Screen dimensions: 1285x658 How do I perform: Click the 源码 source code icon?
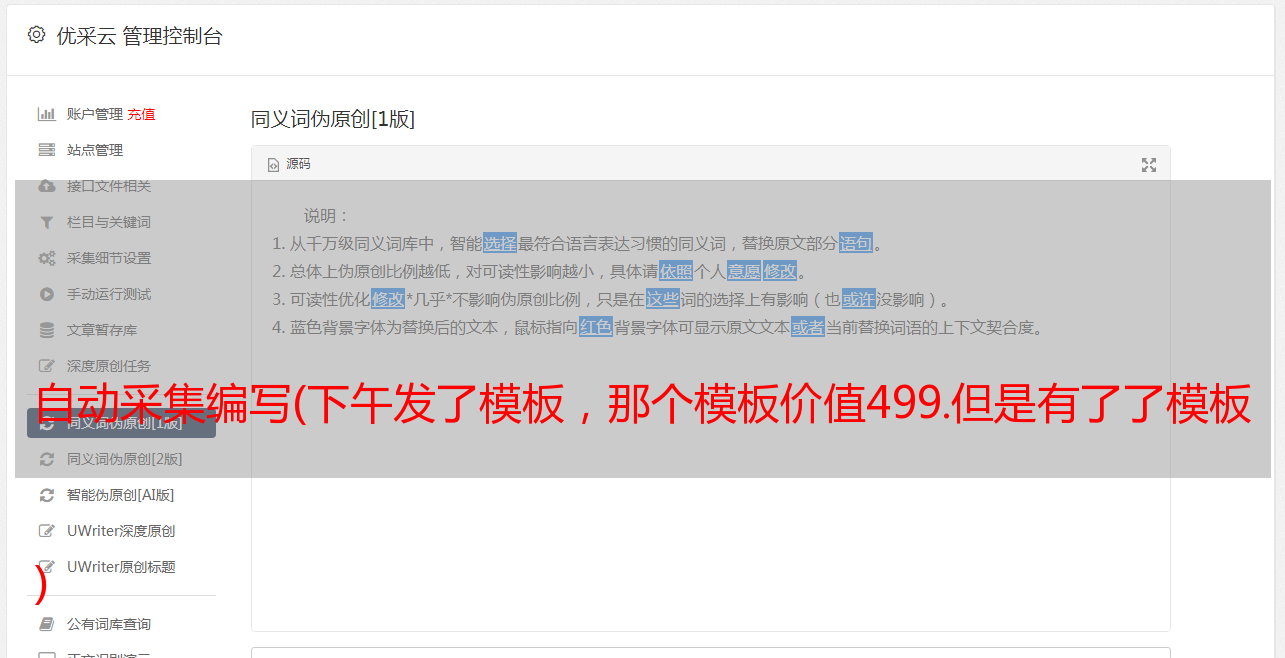point(273,165)
